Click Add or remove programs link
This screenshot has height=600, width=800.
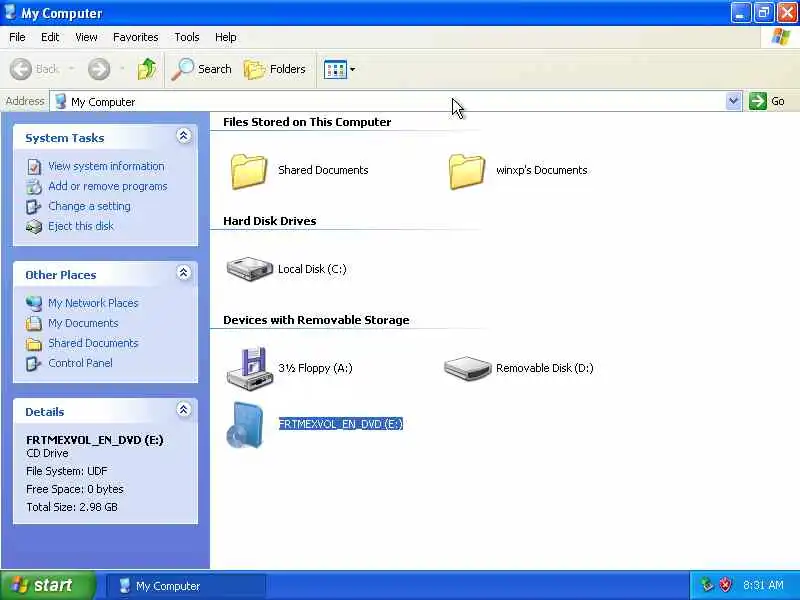108,186
